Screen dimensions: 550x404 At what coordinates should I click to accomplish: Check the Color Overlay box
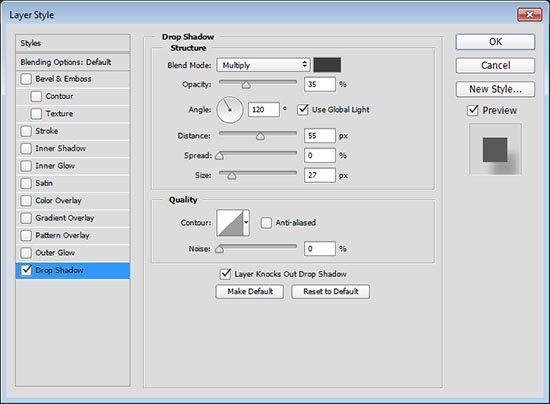tap(26, 201)
